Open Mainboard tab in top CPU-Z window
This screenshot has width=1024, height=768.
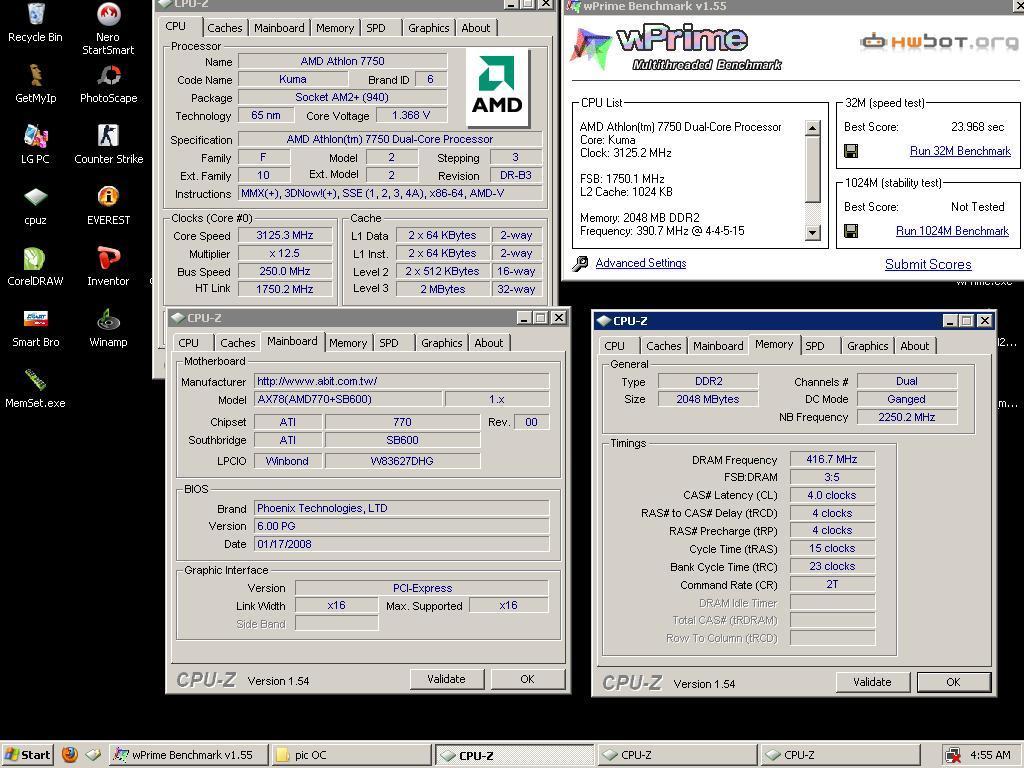pyautogui.click(x=280, y=28)
